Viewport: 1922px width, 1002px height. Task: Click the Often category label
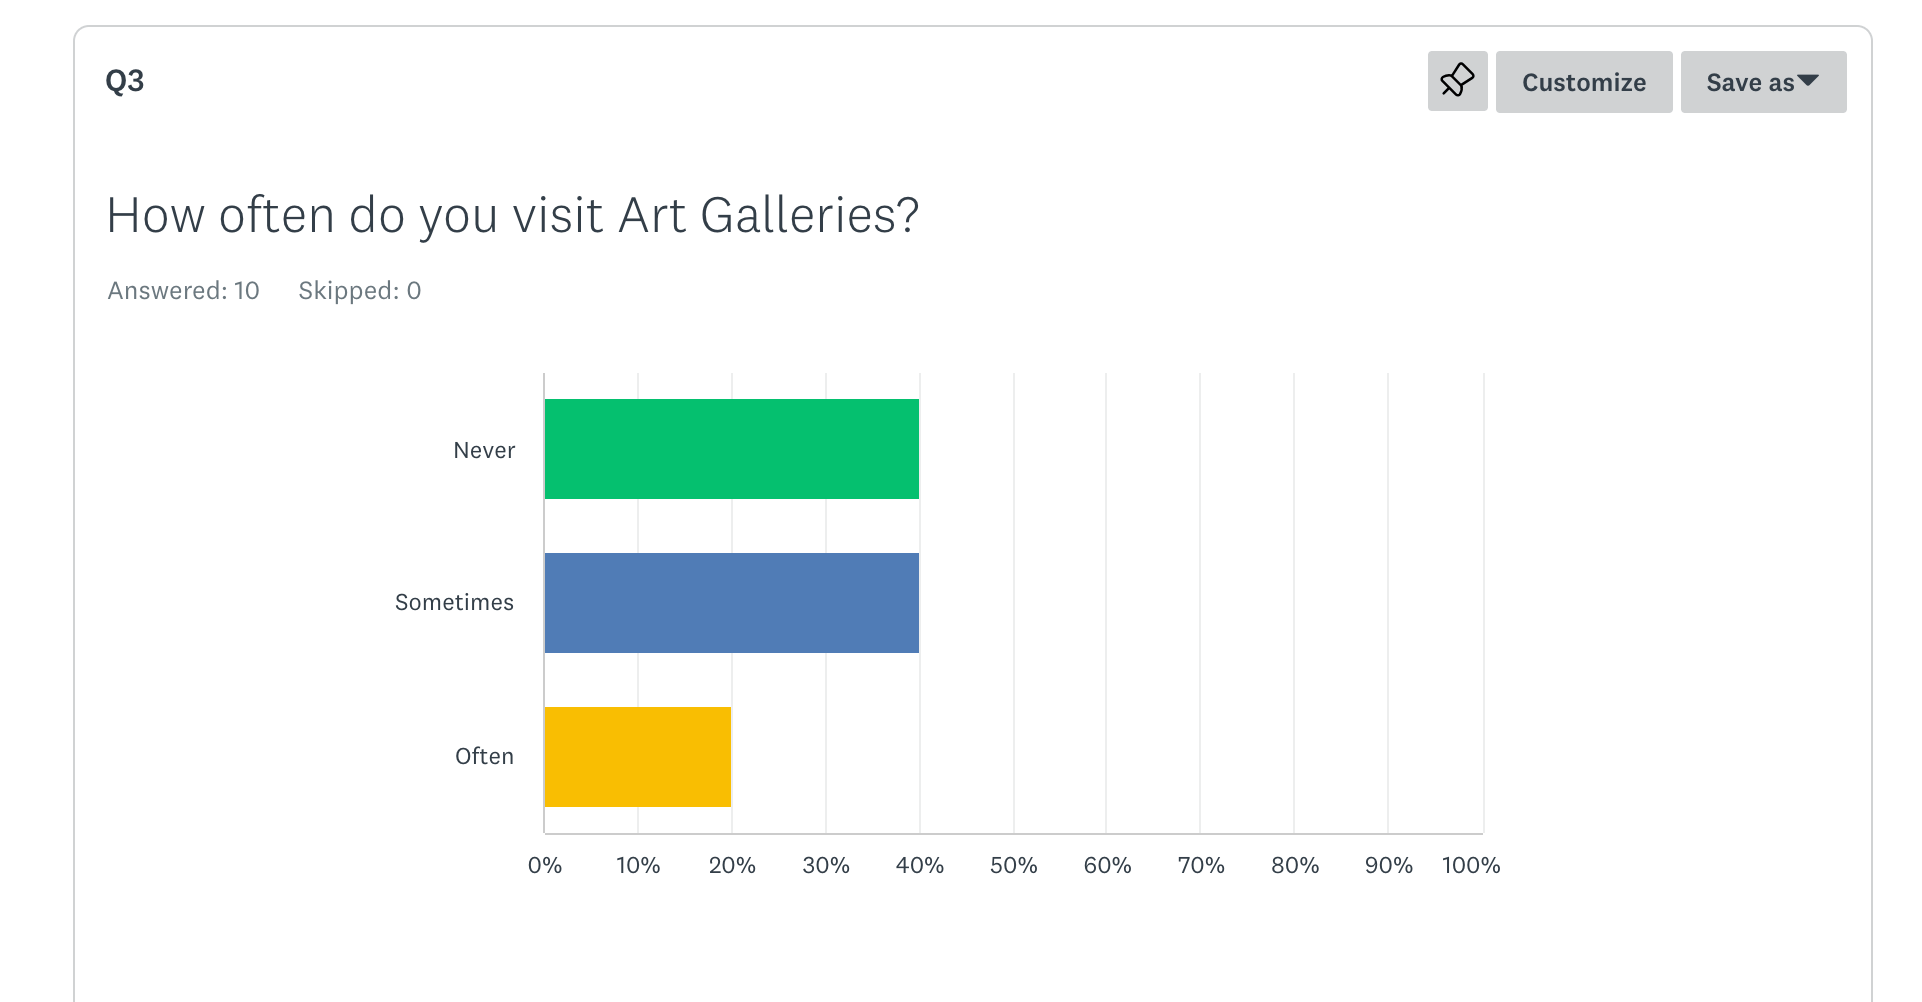click(484, 756)
